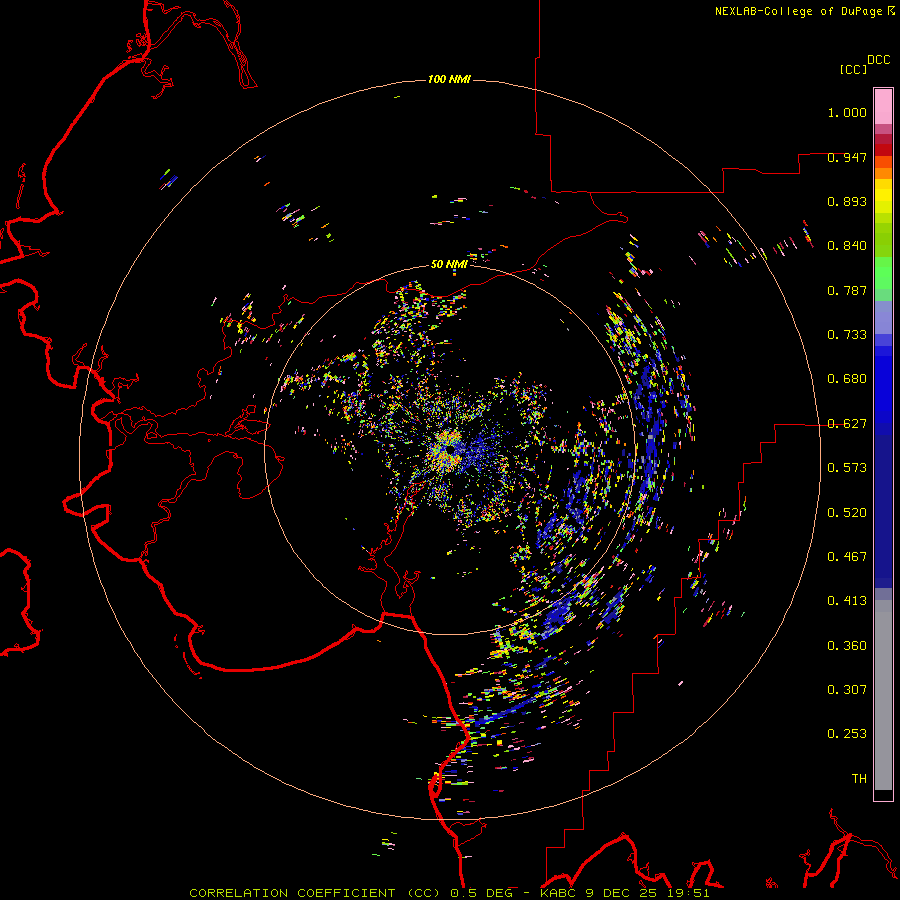Click the [CC] unit label above the legend

[853, 69]
